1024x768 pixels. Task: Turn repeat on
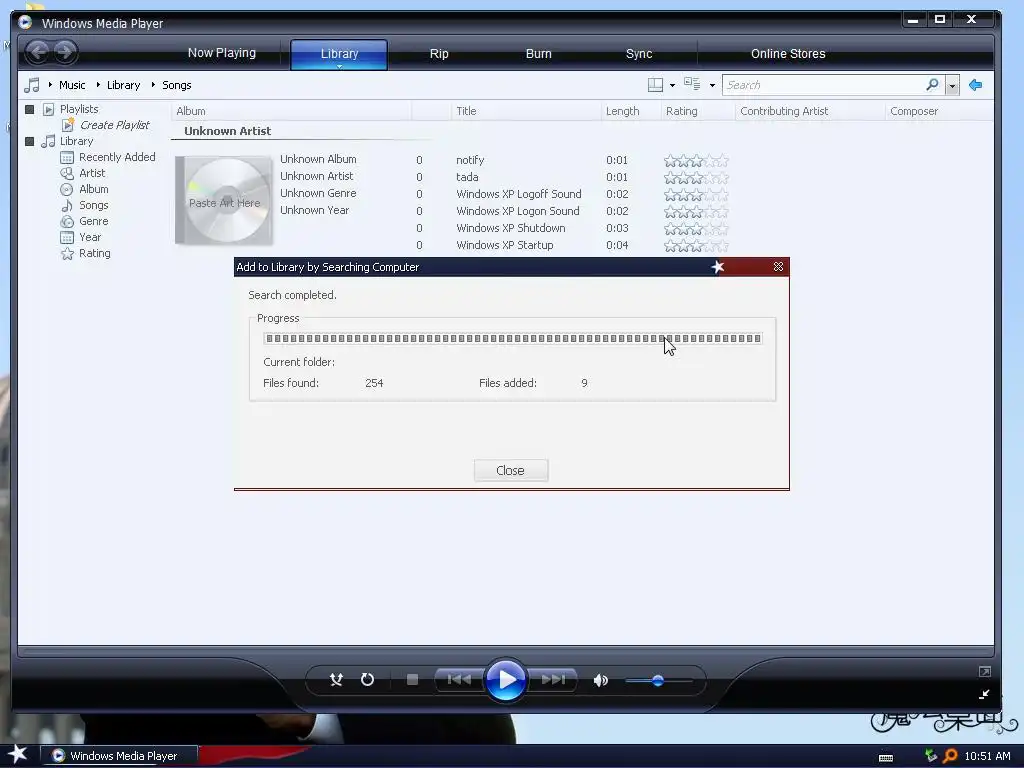click(368, 680)
